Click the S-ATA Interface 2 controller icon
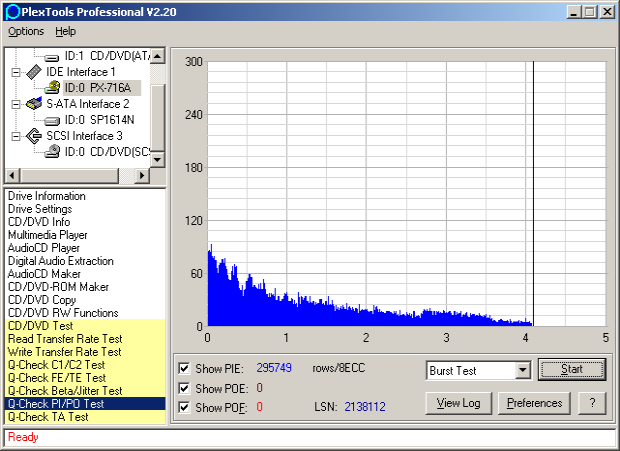This screenshot has width=620, height=451. [34, 104]
